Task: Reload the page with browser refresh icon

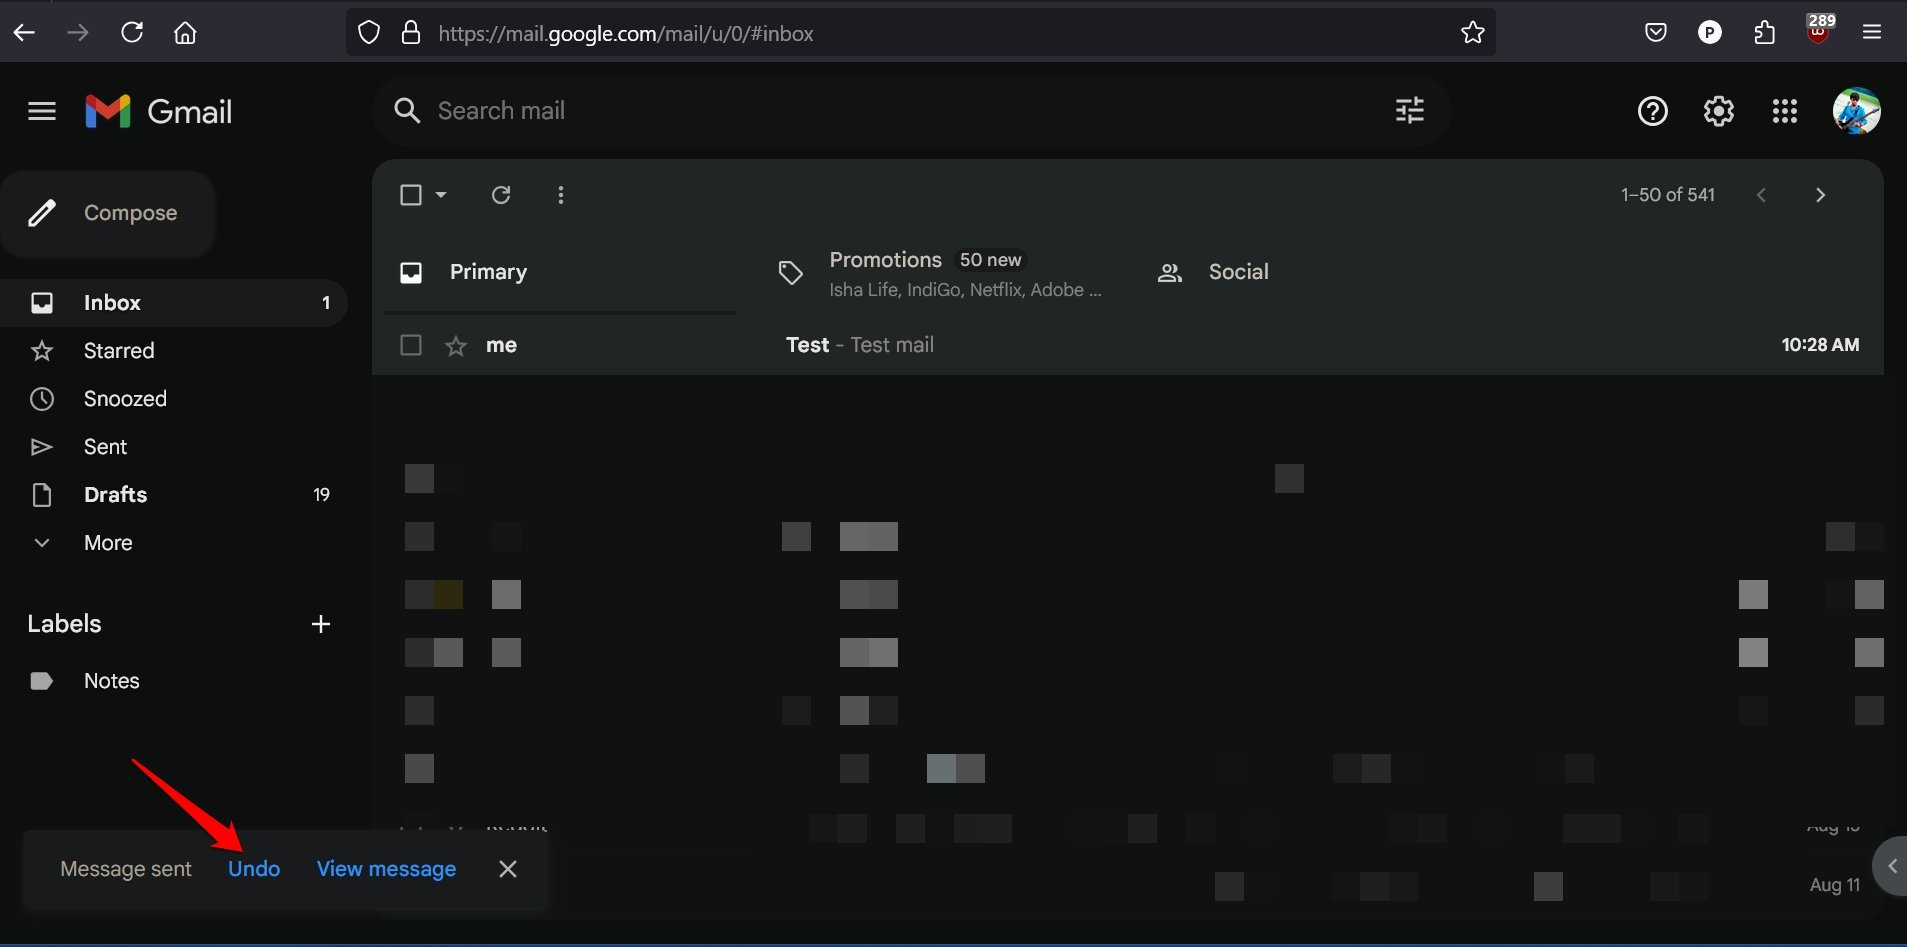Action: click(132, 33)
